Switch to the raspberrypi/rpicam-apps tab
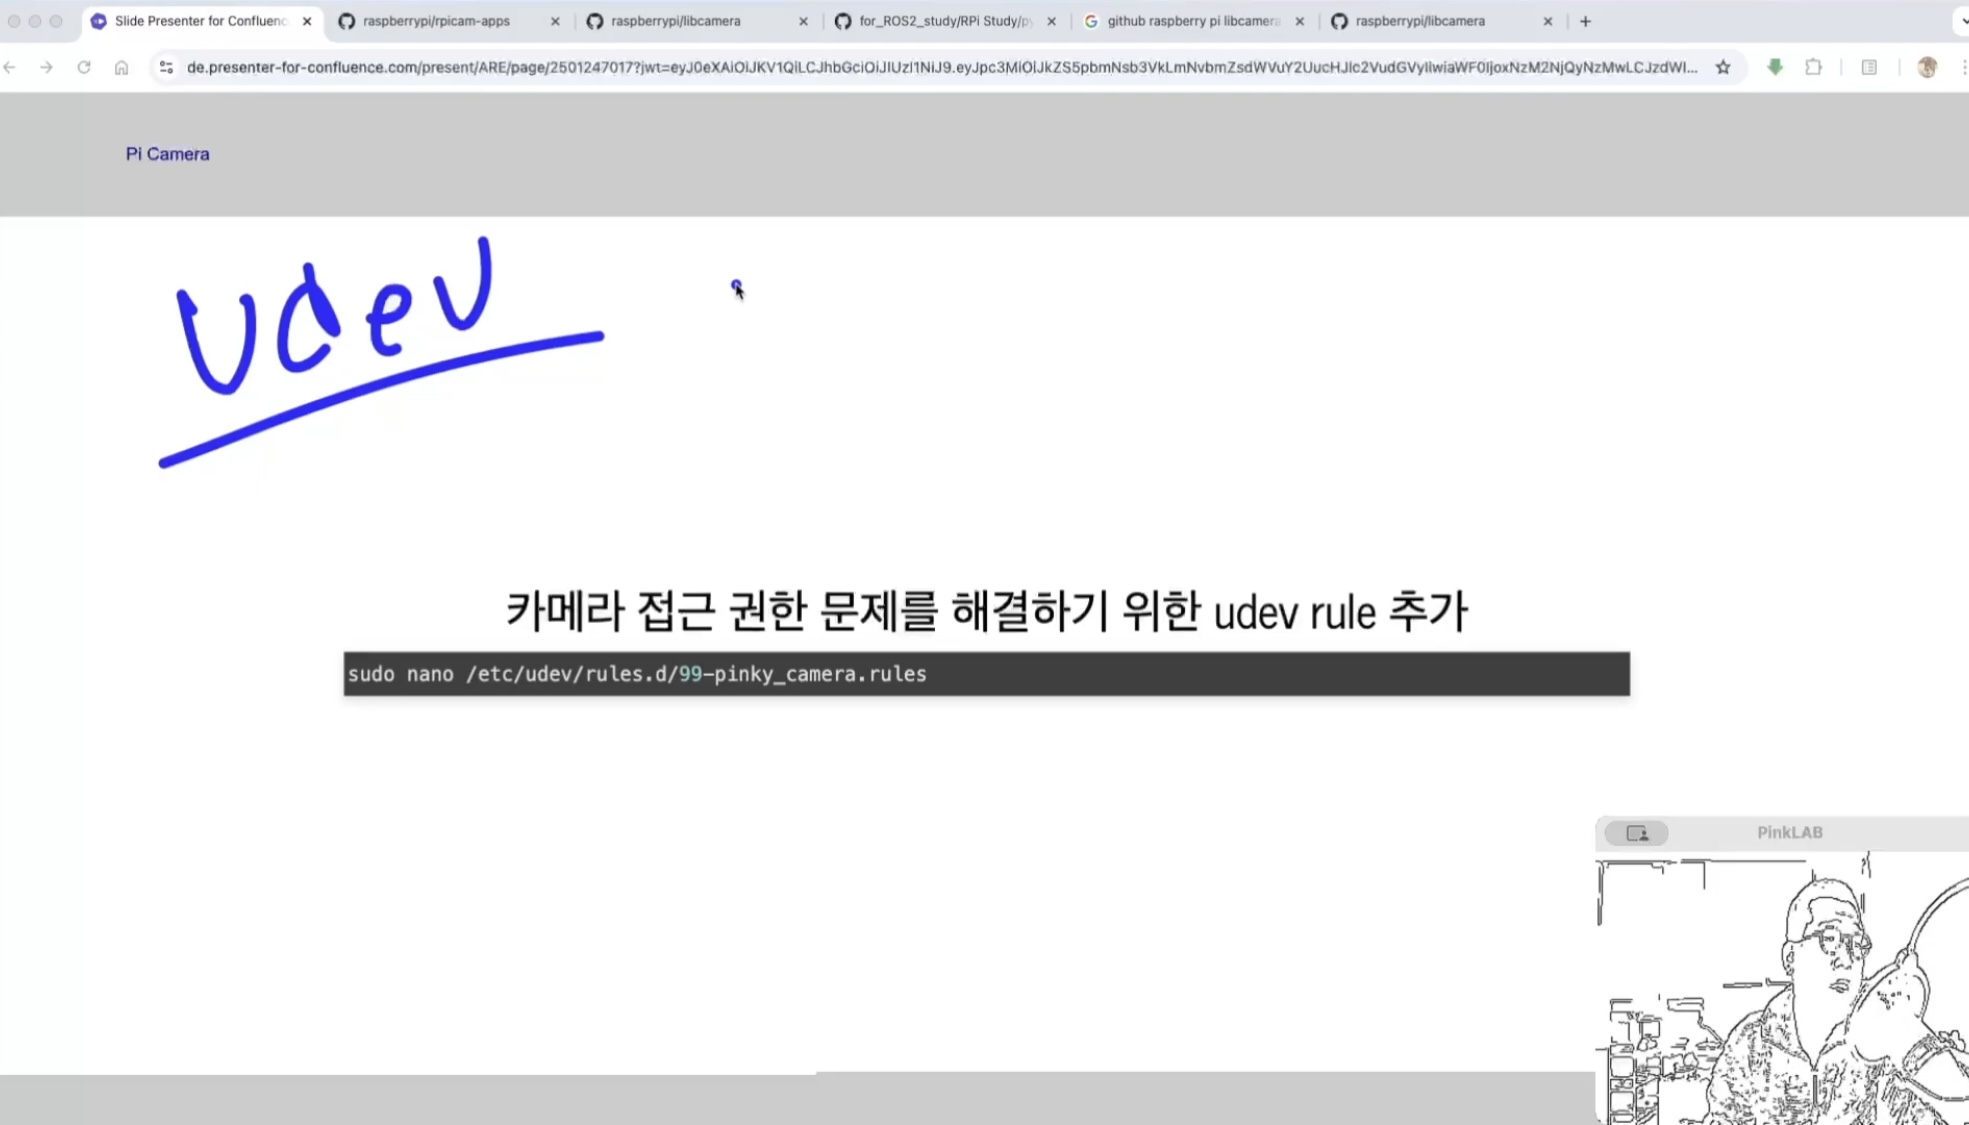 click(x=436, y=21)
